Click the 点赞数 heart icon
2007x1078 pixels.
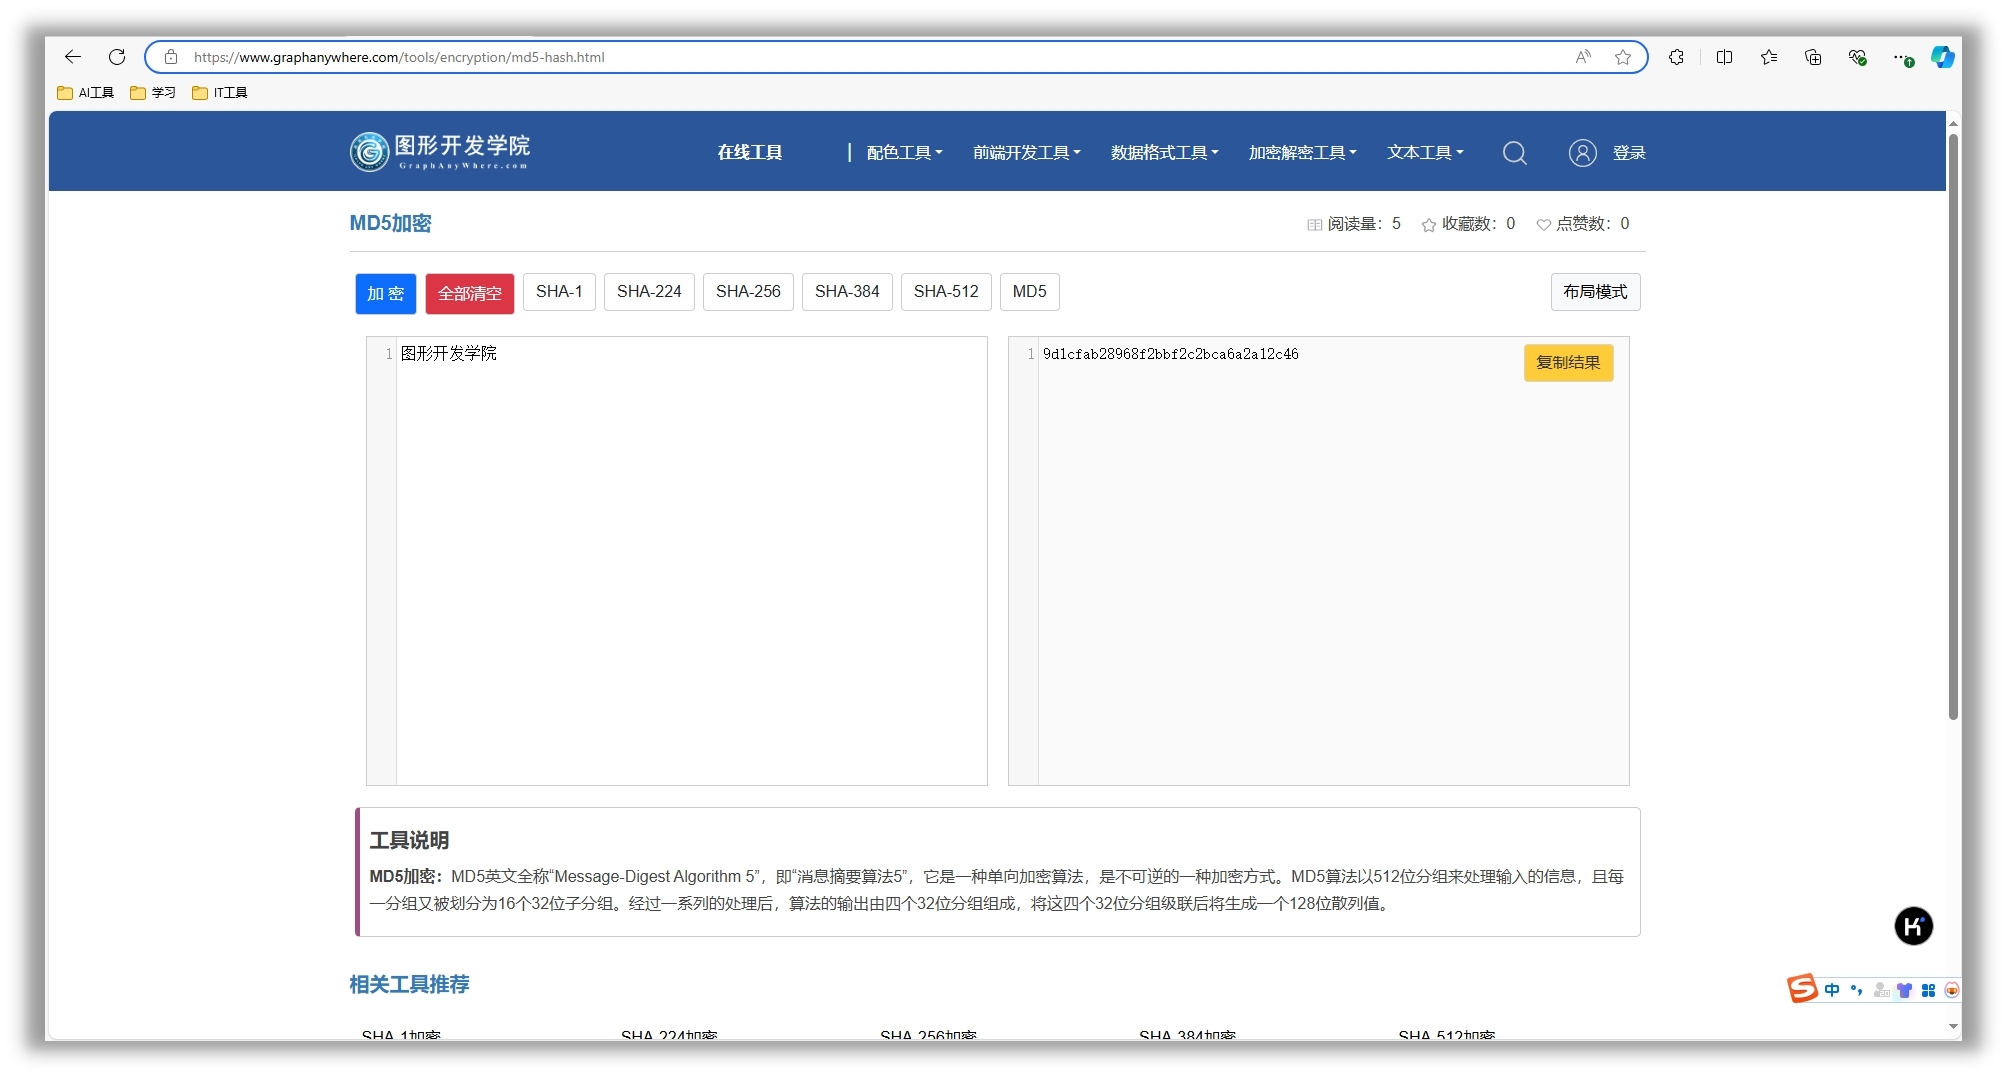(x=1544, y=225)
